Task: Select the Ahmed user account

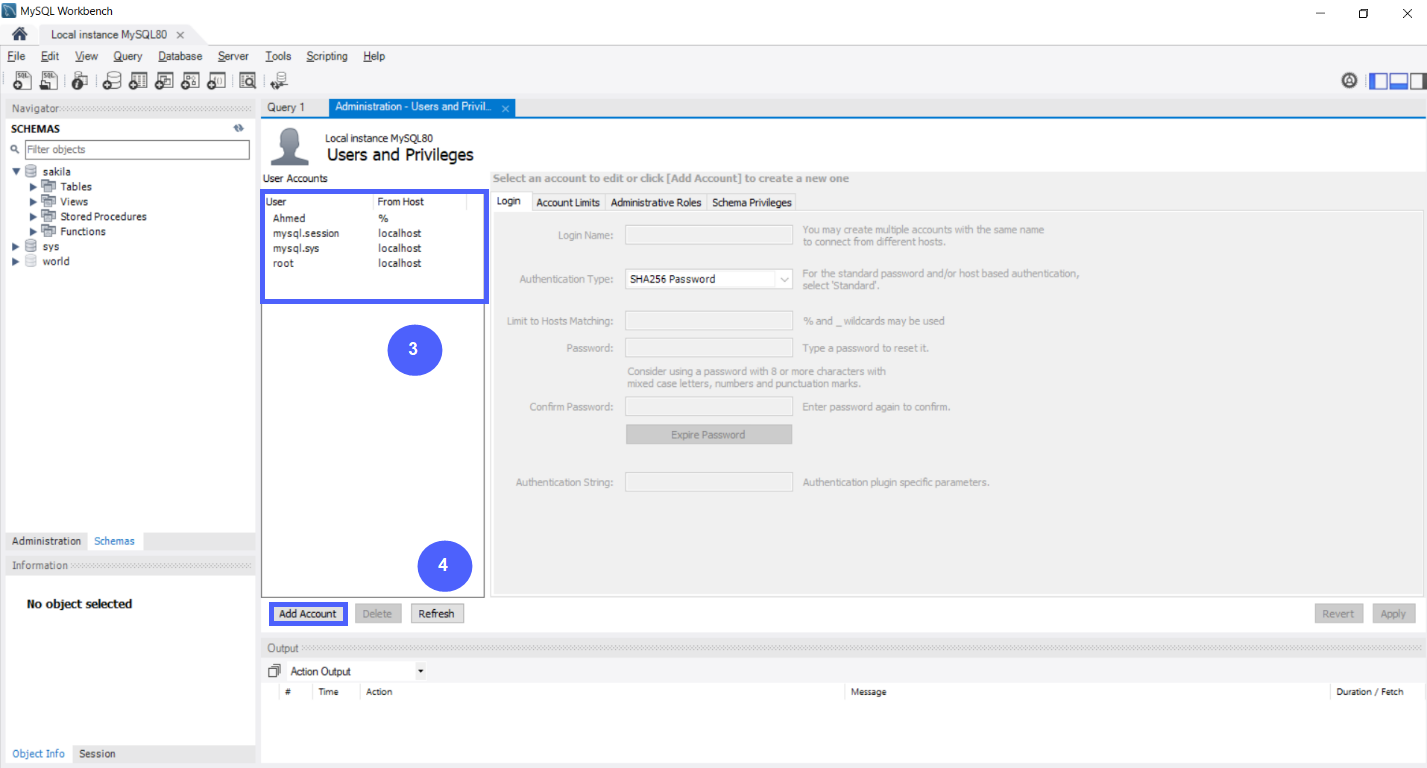Action: pyautogui.click(x=289, y=218)
